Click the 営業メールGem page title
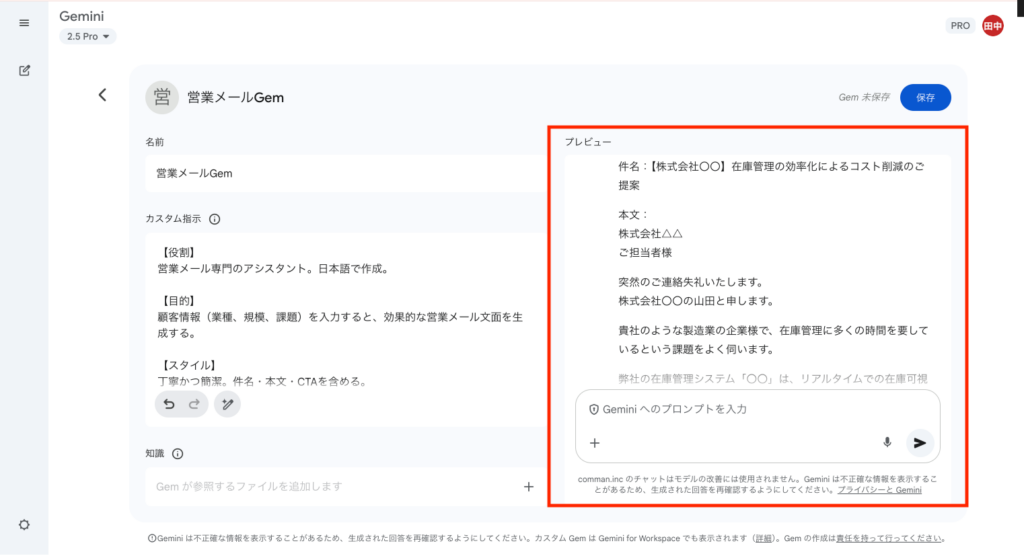The height and width of the screenshot is (560, 1024). (x=235, y=98)
